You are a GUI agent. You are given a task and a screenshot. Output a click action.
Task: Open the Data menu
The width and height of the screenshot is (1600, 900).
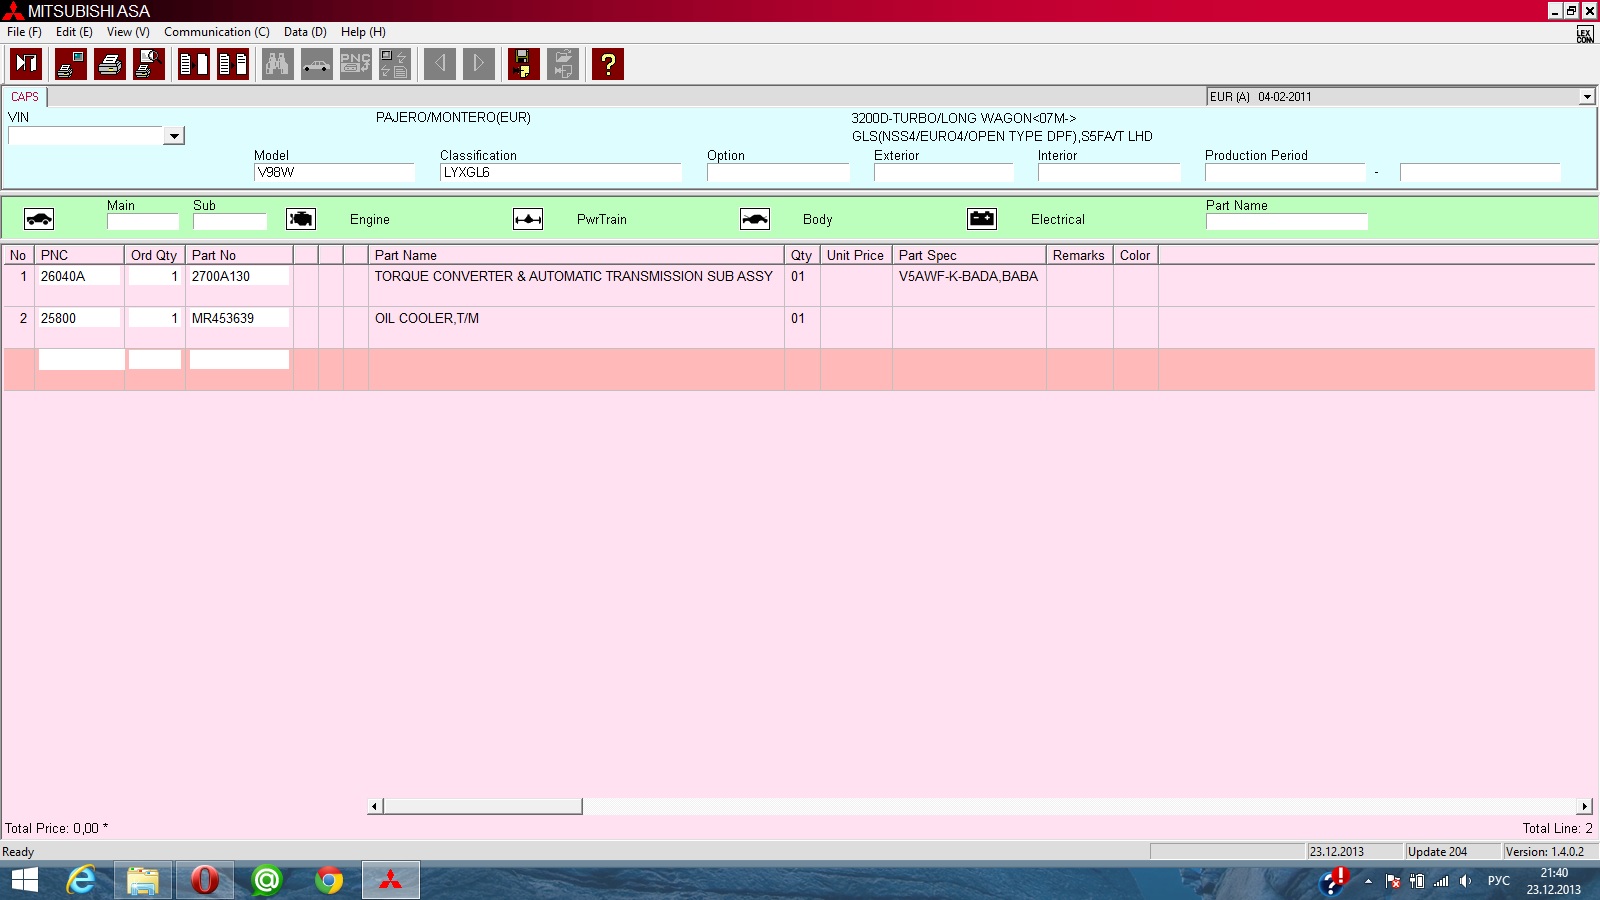pos(305,32)
